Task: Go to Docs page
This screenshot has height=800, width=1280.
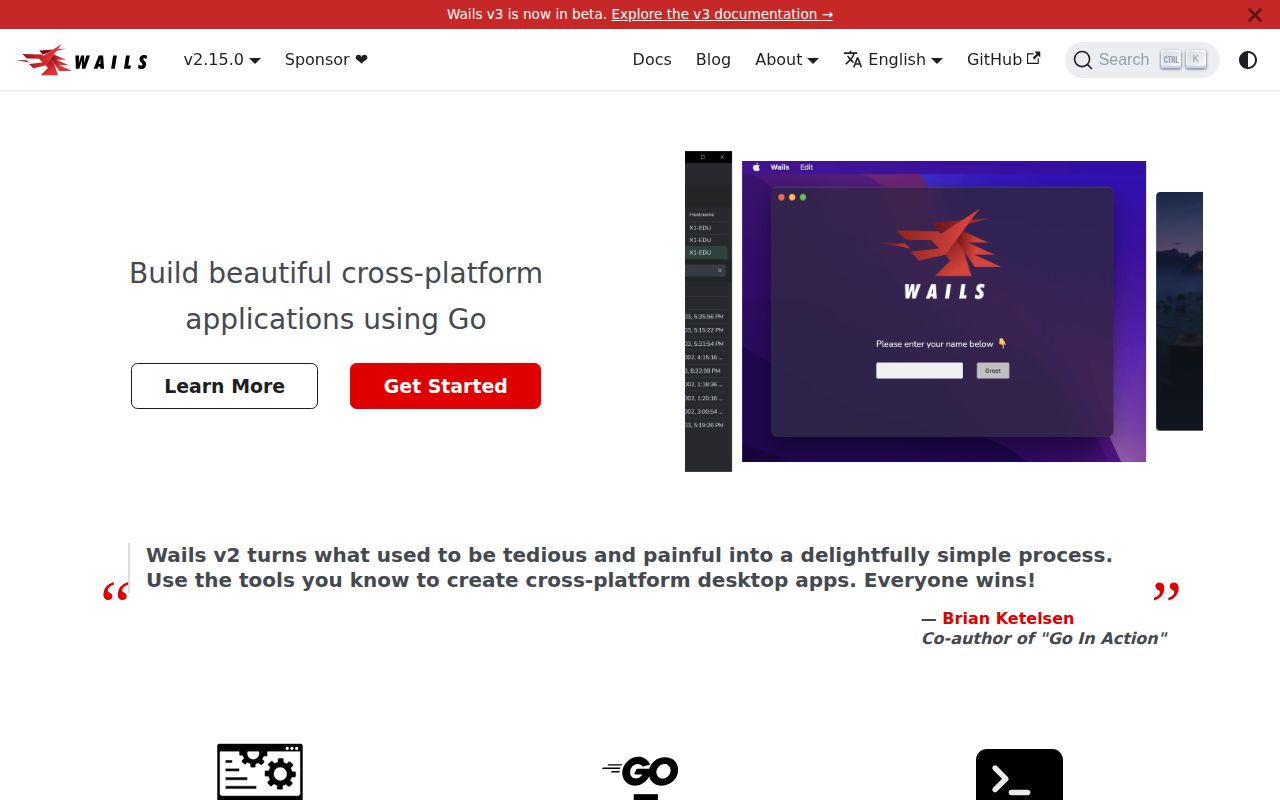Action: click(652, 60)
